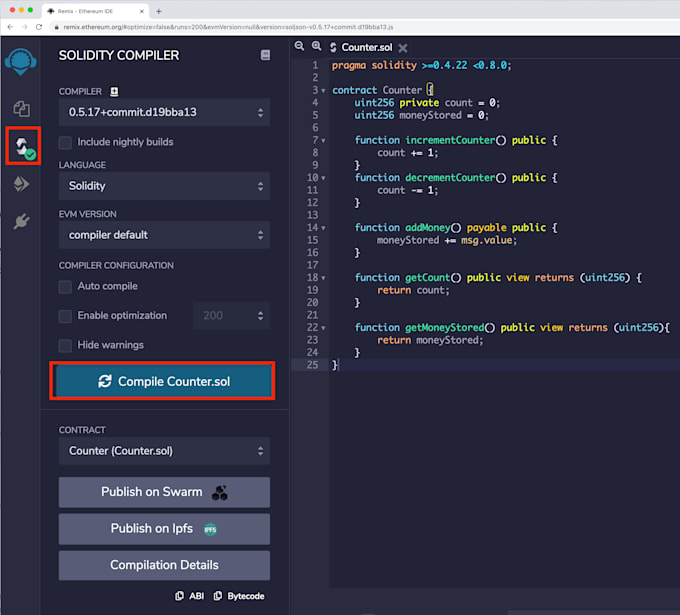Open the Plugin Manager plug icon
This screenshot has width=680, height=615.
coord(21,222)
